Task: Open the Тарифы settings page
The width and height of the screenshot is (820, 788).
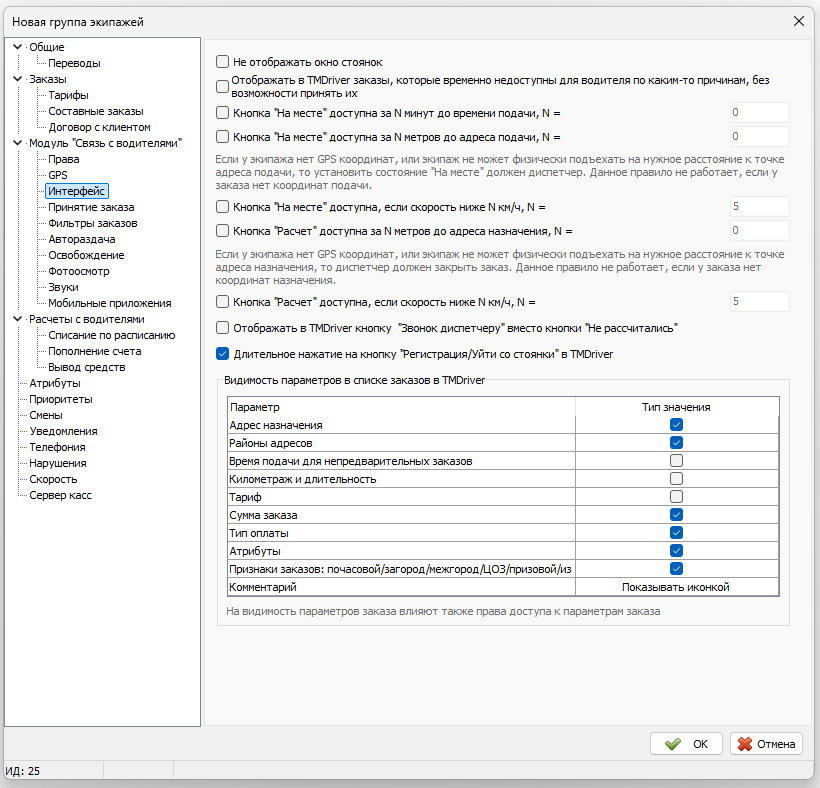Action: [x=69, y=95]
